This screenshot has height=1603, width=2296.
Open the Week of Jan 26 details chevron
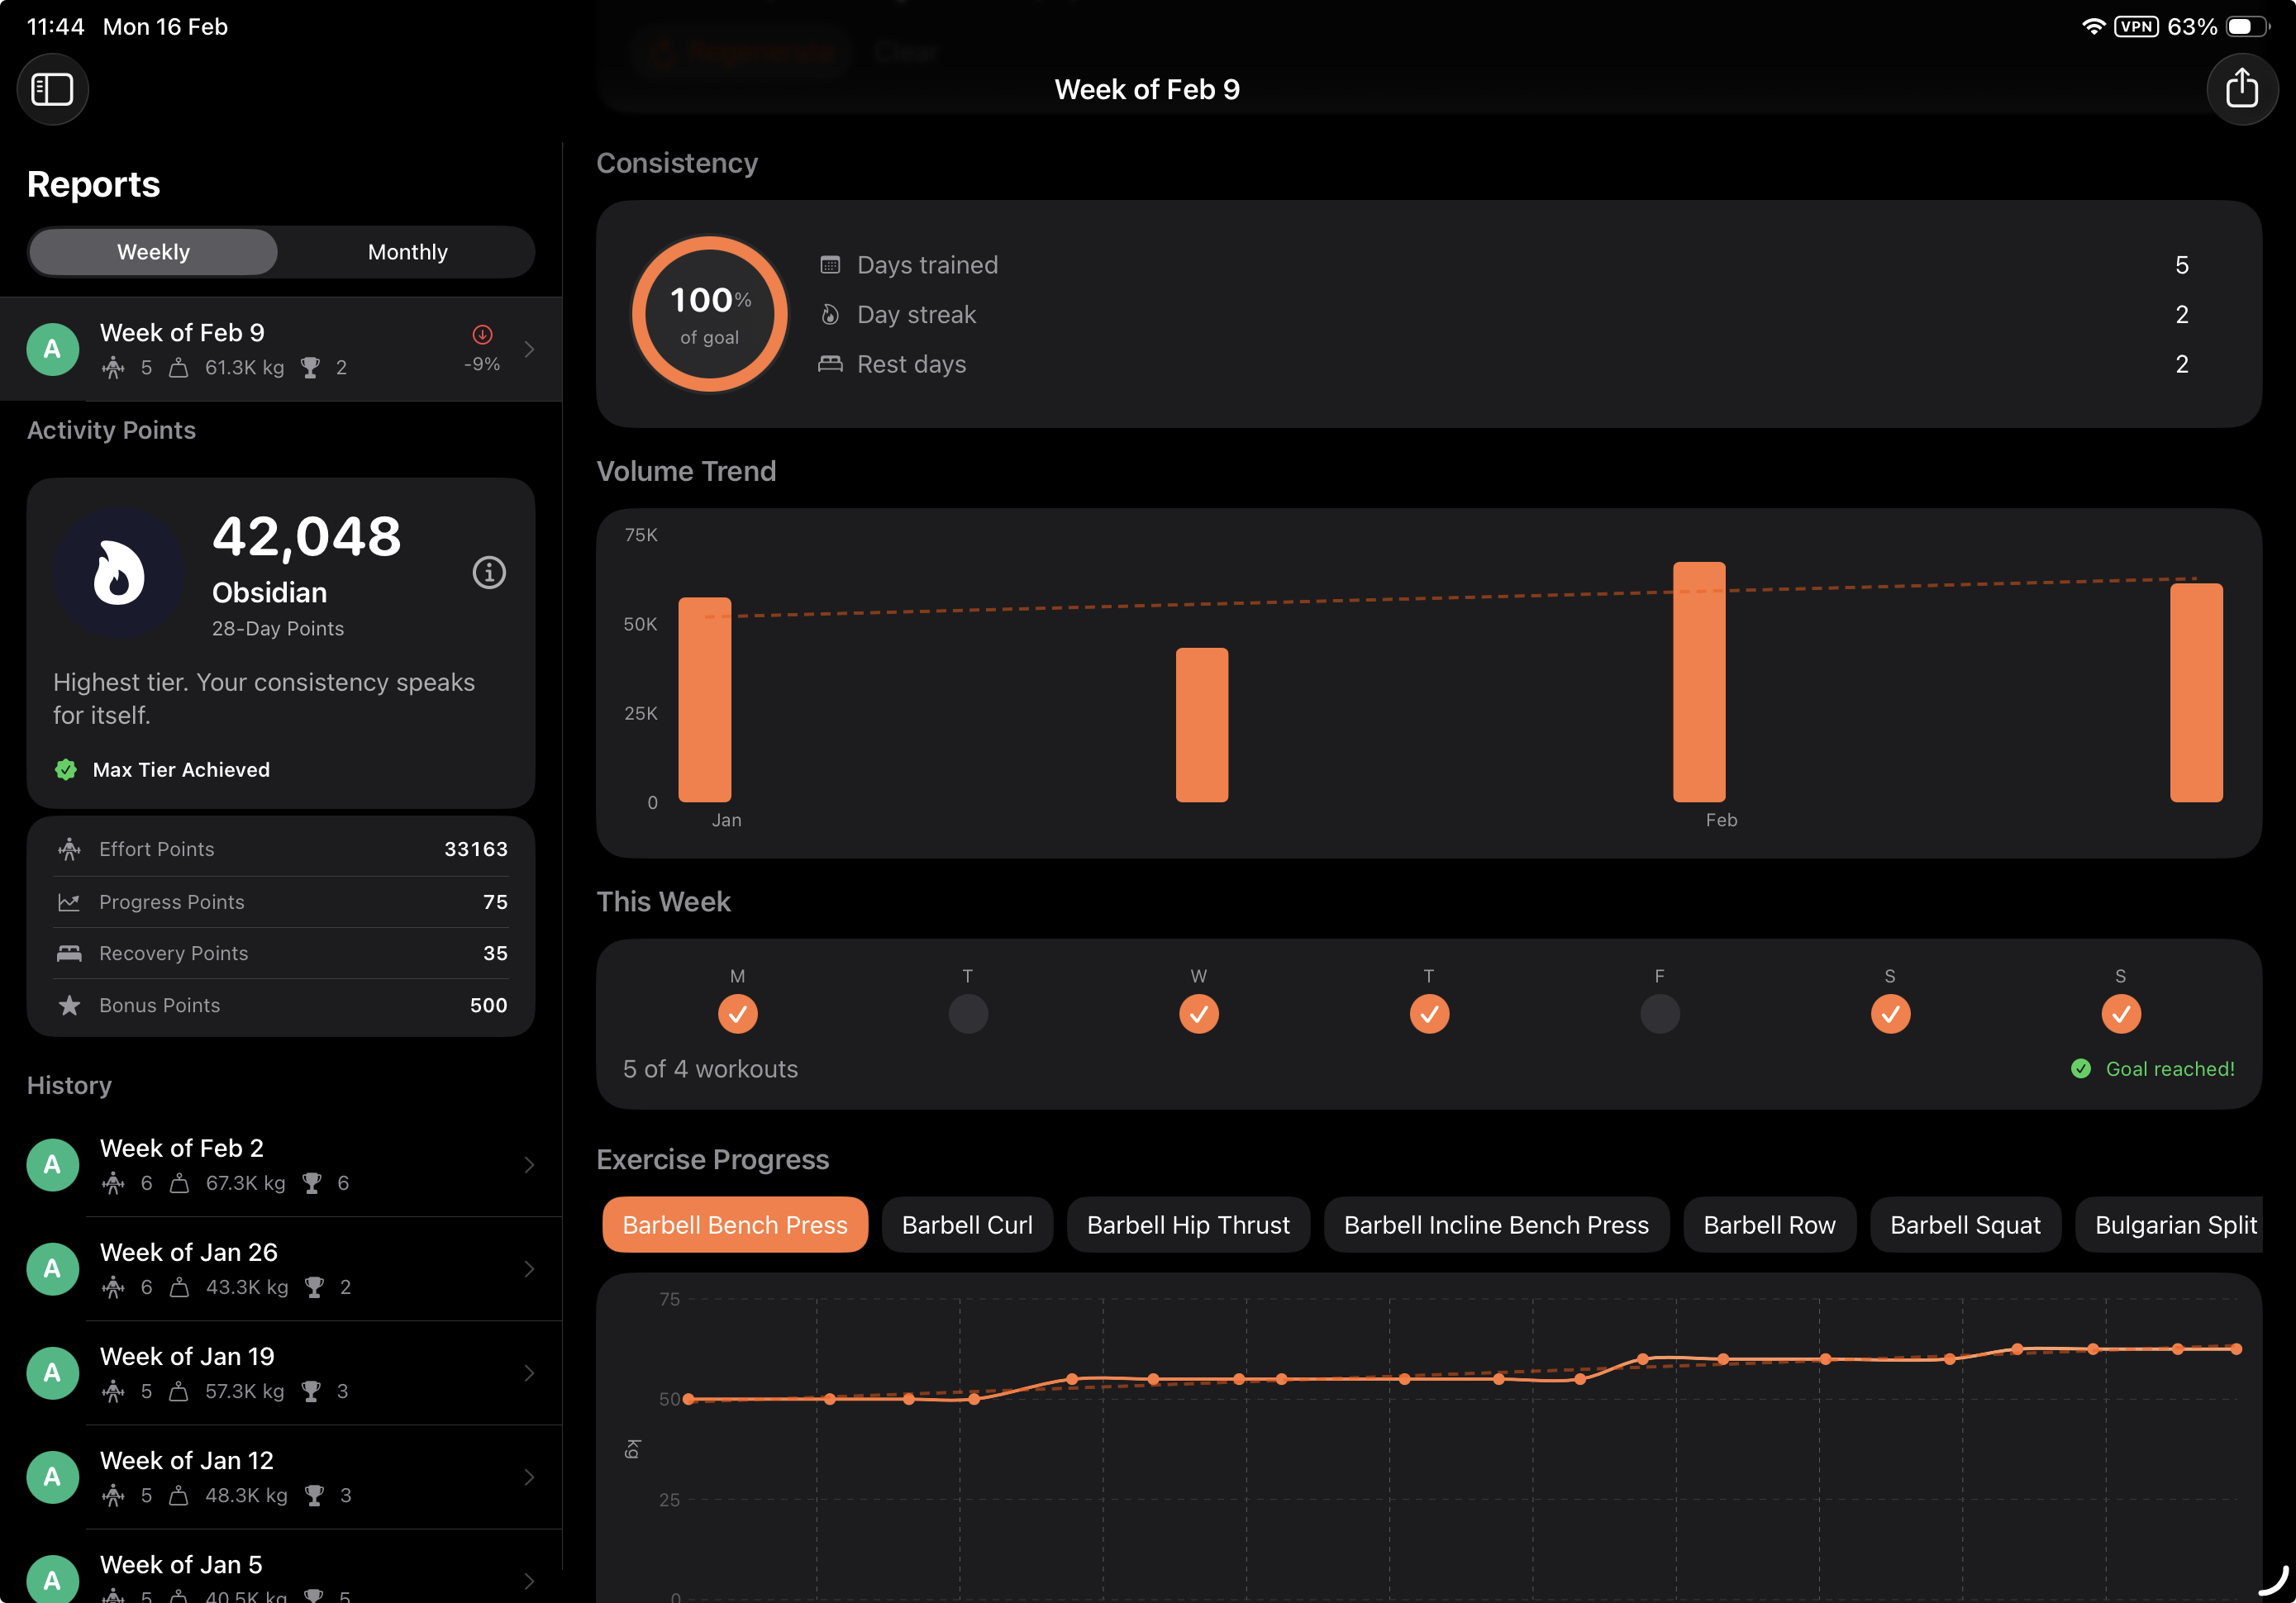tap(529, 1268)
